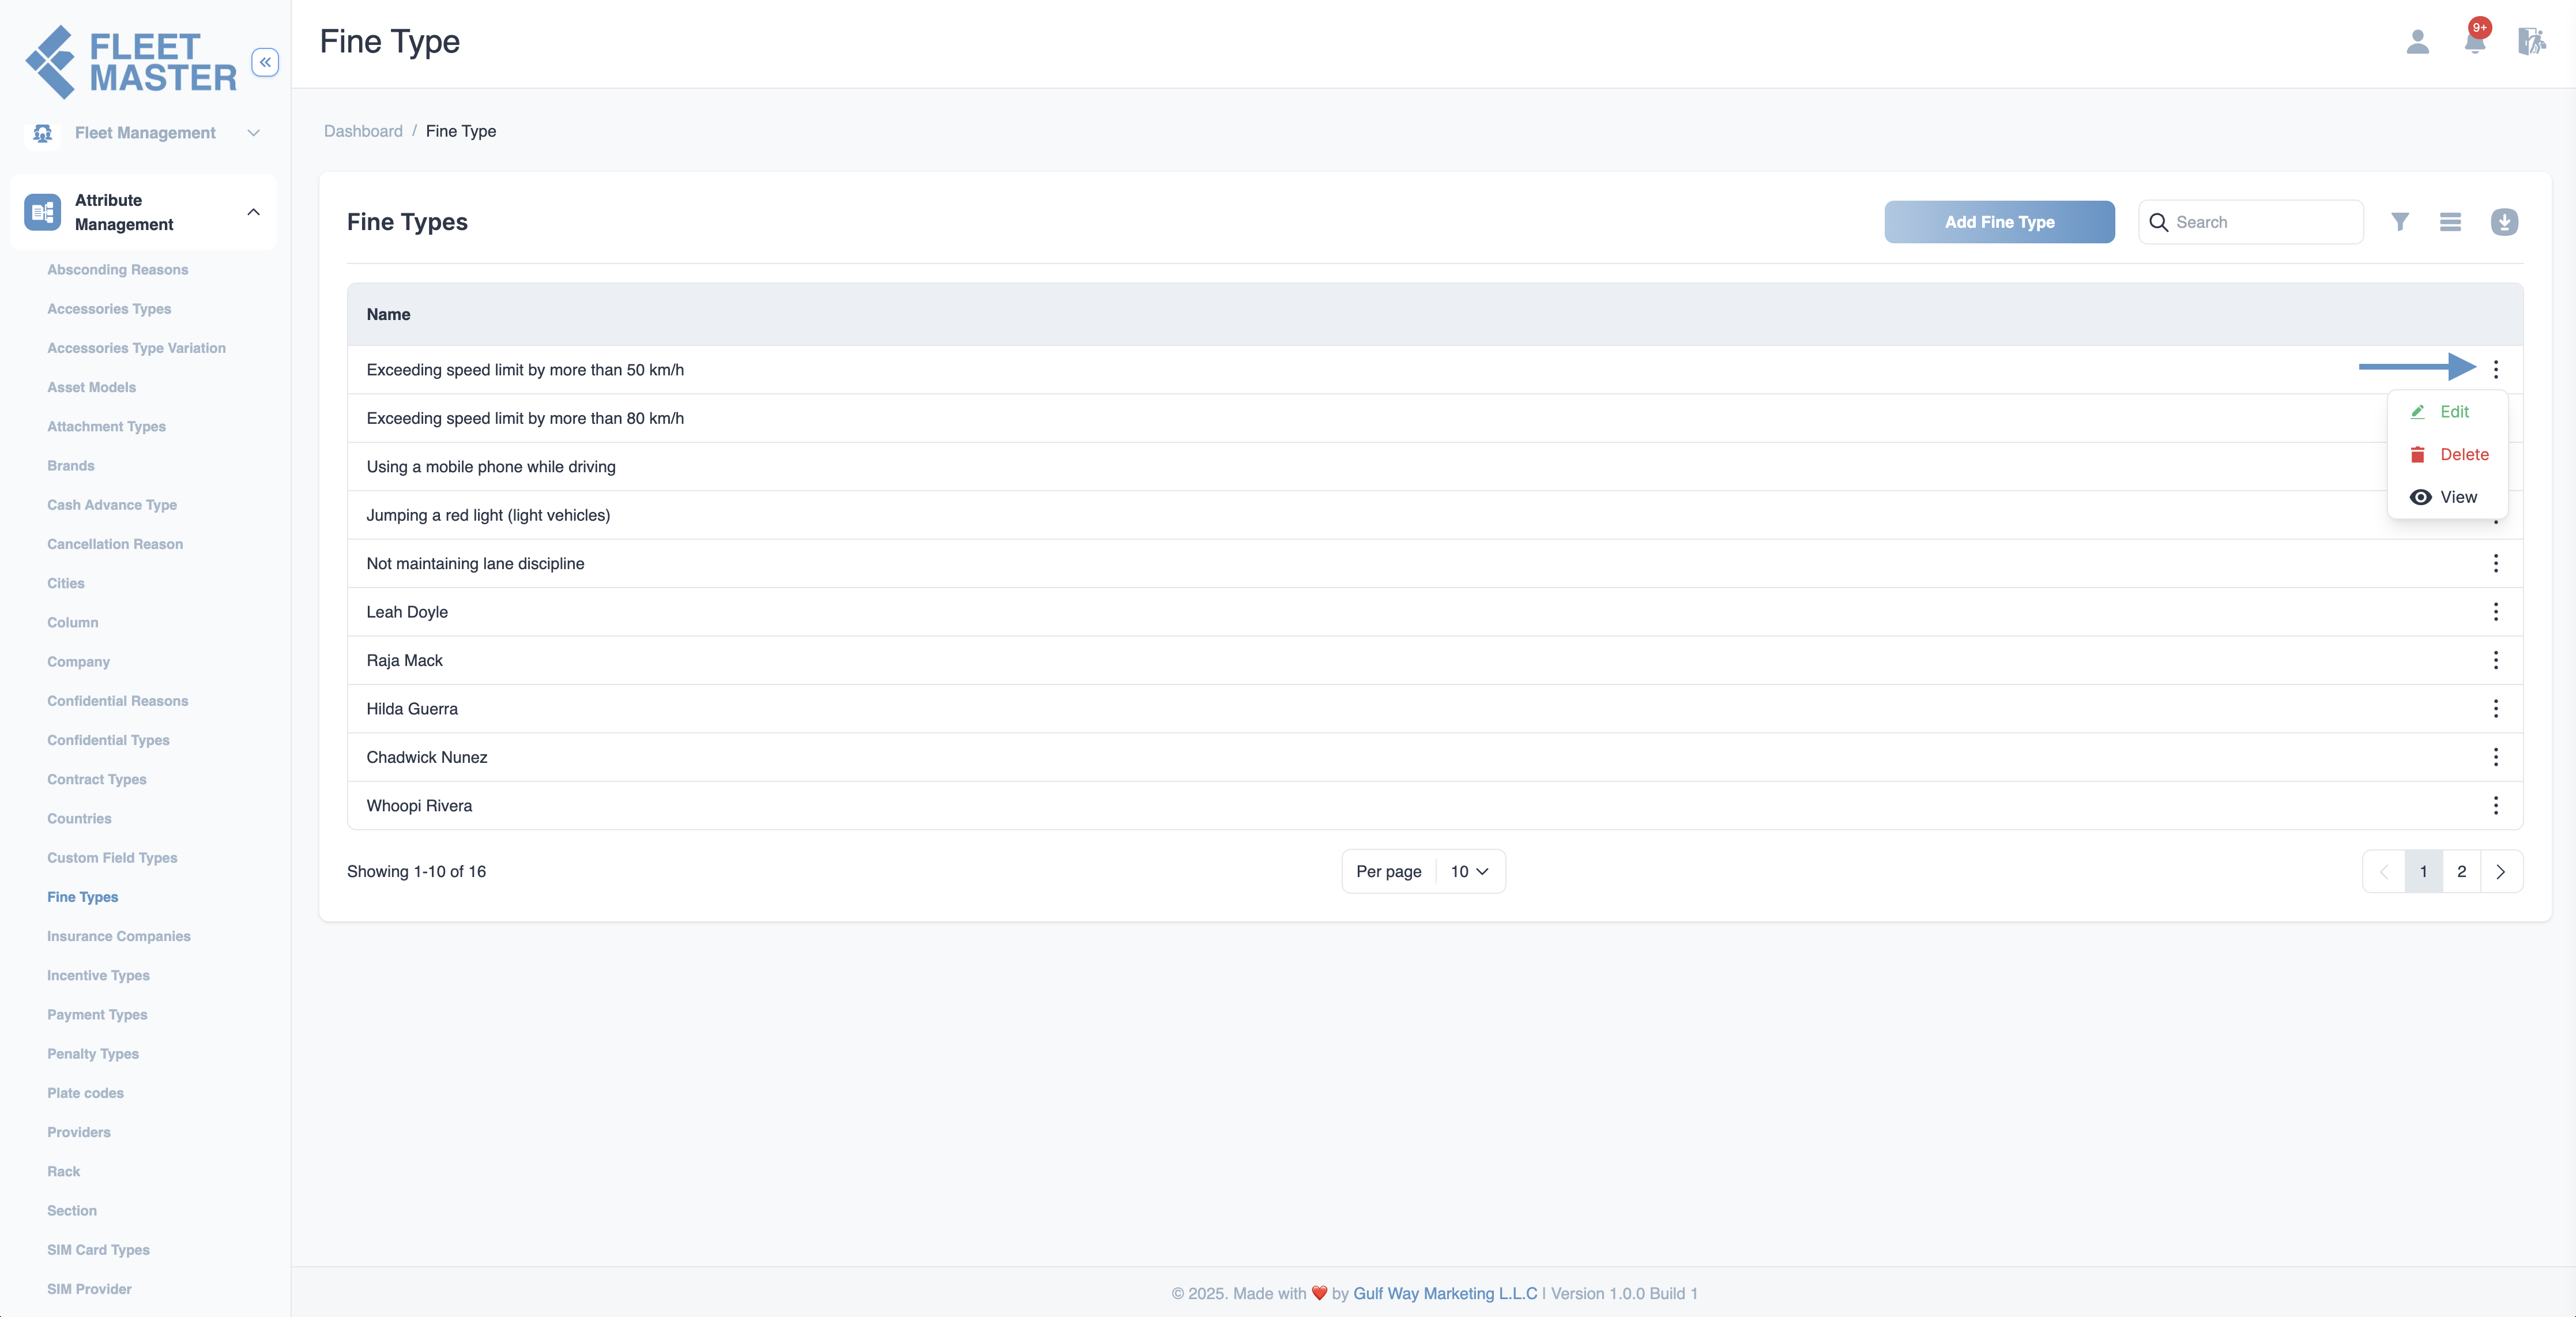Click 'Jumping a red light (light vehicles)' row

point(1435,515)
